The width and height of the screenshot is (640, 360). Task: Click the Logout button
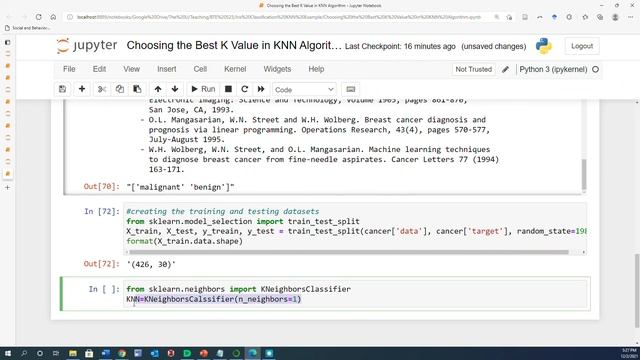click(582, 46)
